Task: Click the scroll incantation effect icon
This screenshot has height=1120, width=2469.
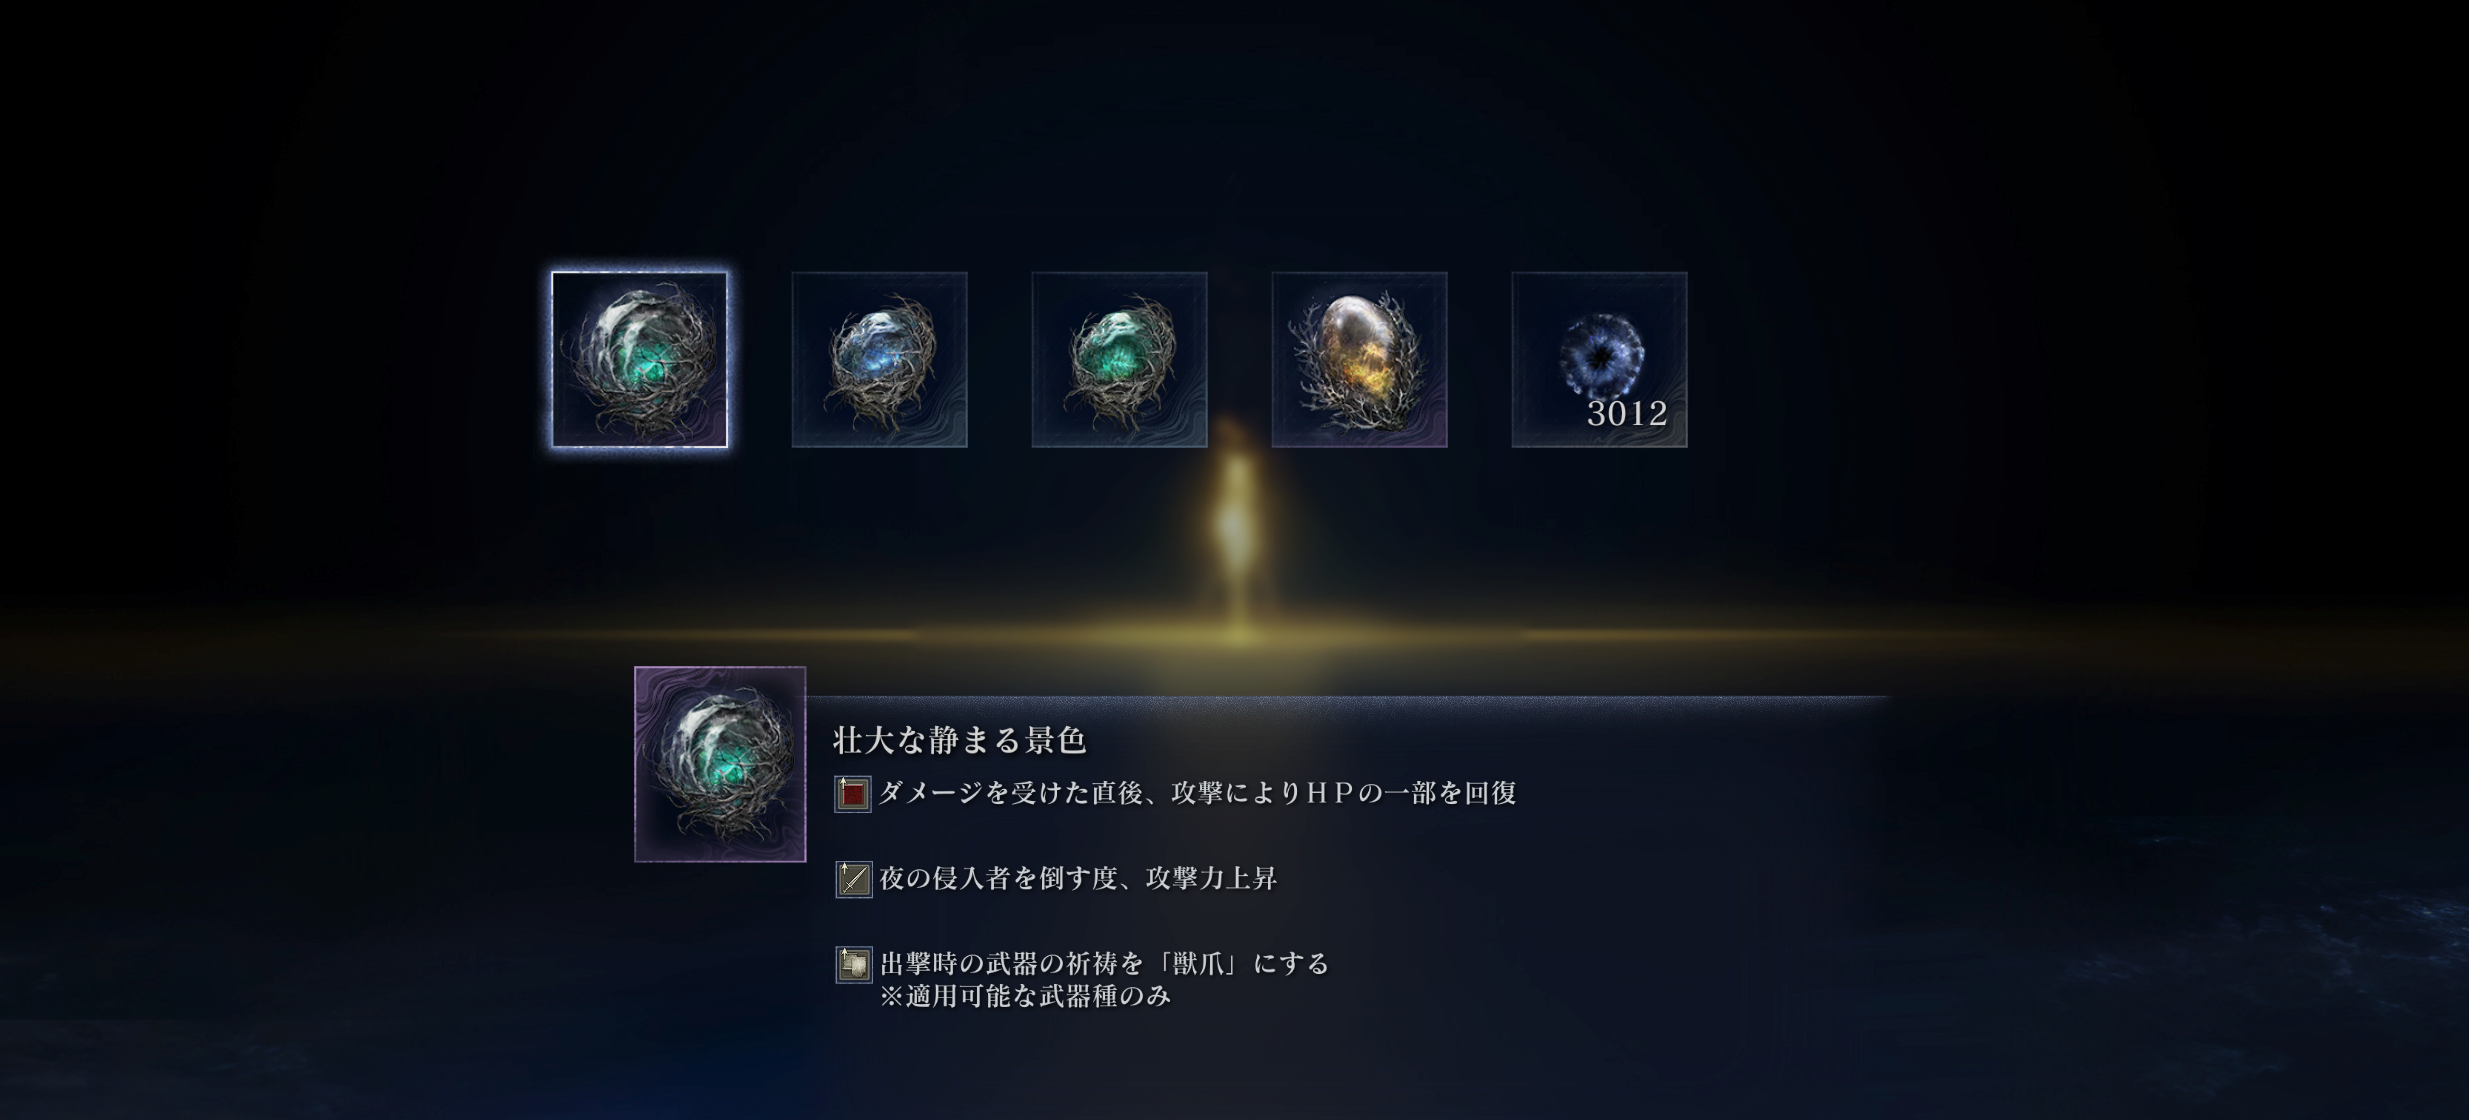Action: pos(853,965)
